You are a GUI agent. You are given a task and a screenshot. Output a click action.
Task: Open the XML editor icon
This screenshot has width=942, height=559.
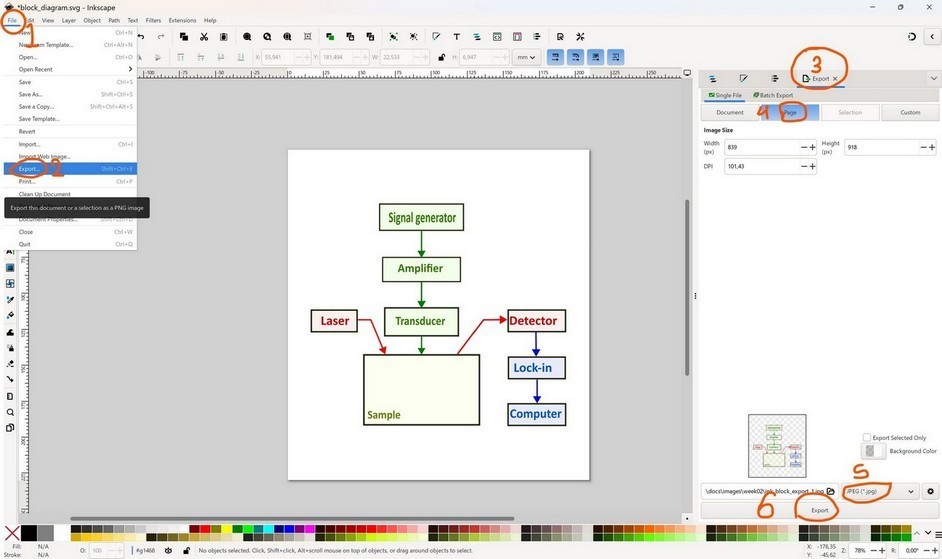497,37
